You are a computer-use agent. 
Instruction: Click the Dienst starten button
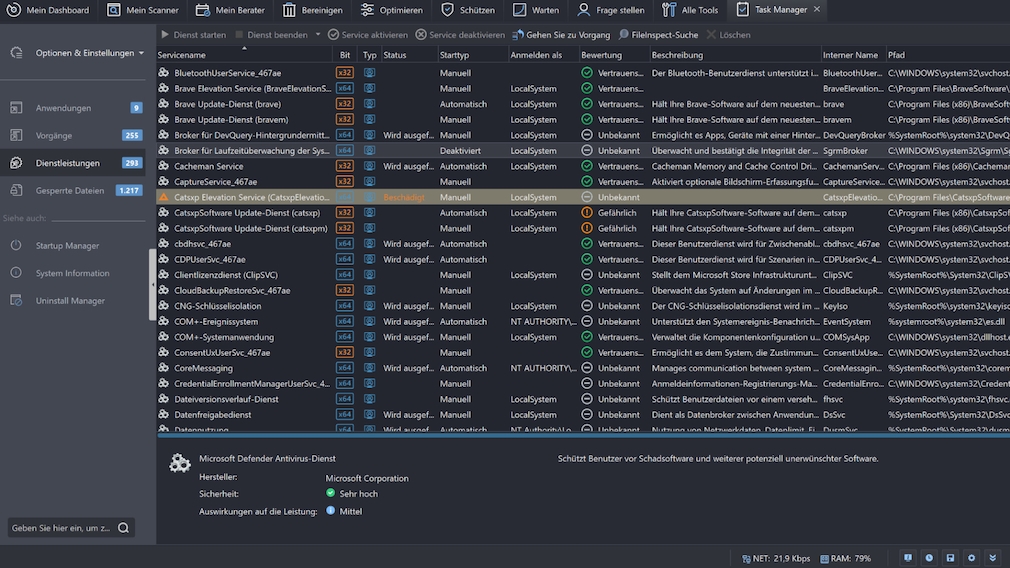pos(194,35)
